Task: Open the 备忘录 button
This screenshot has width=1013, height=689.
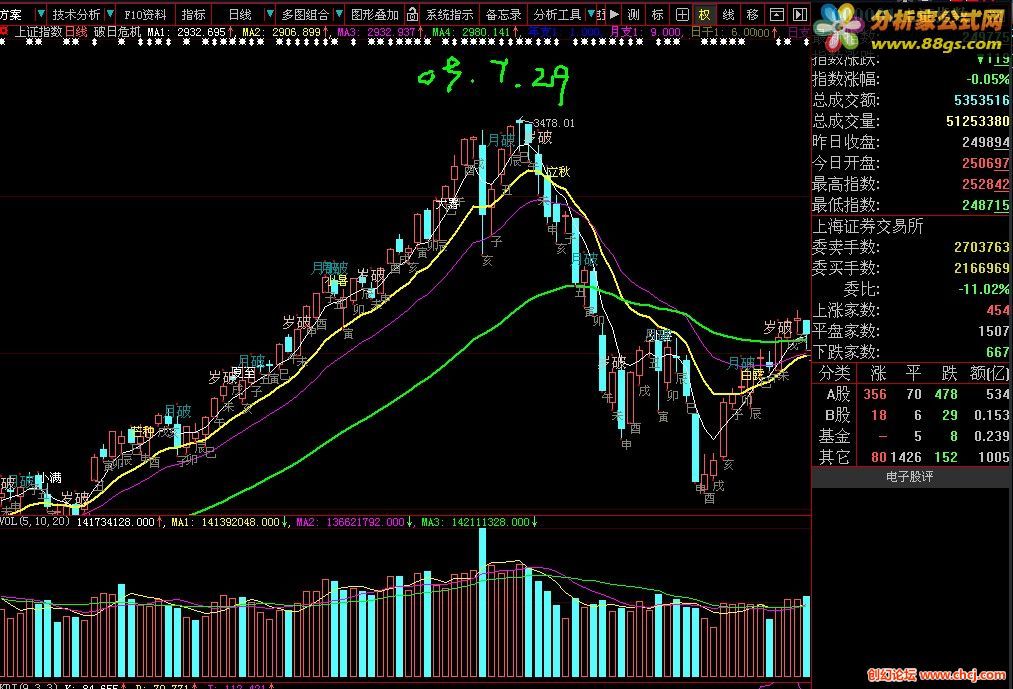Action: 503,14
